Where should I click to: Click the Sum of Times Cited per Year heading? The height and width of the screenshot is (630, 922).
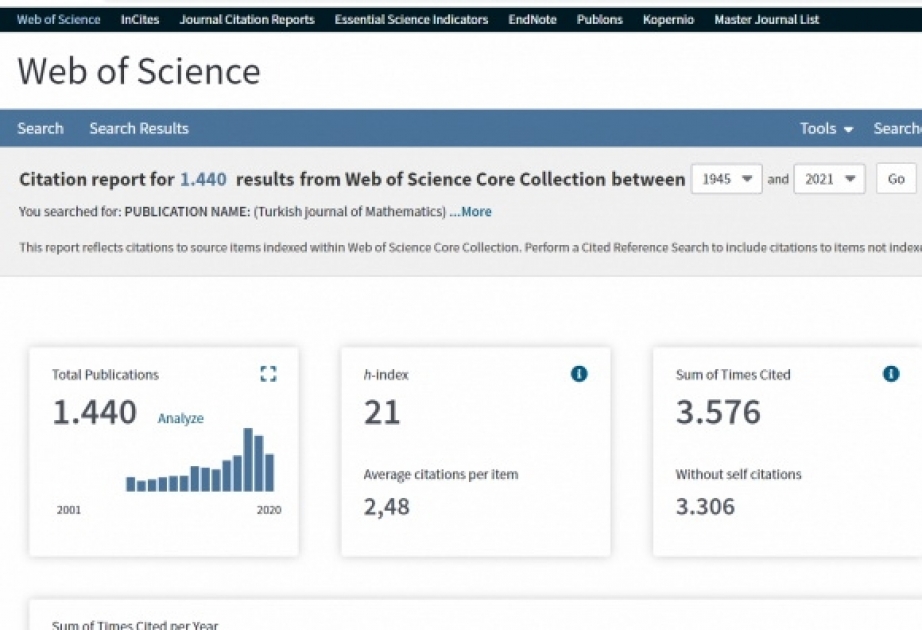point(135,625)
